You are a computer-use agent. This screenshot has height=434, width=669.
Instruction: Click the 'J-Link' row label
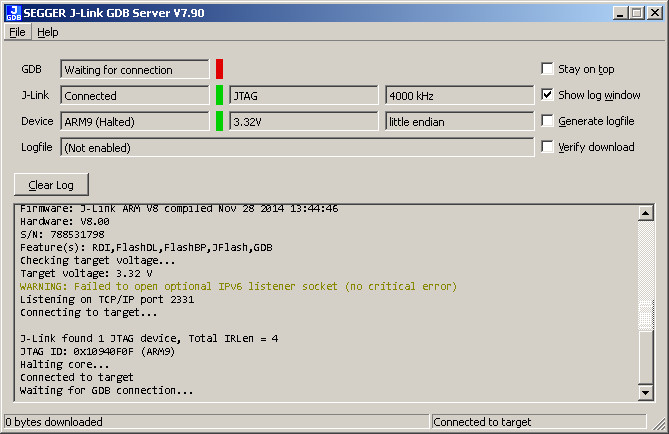(35, 95)
